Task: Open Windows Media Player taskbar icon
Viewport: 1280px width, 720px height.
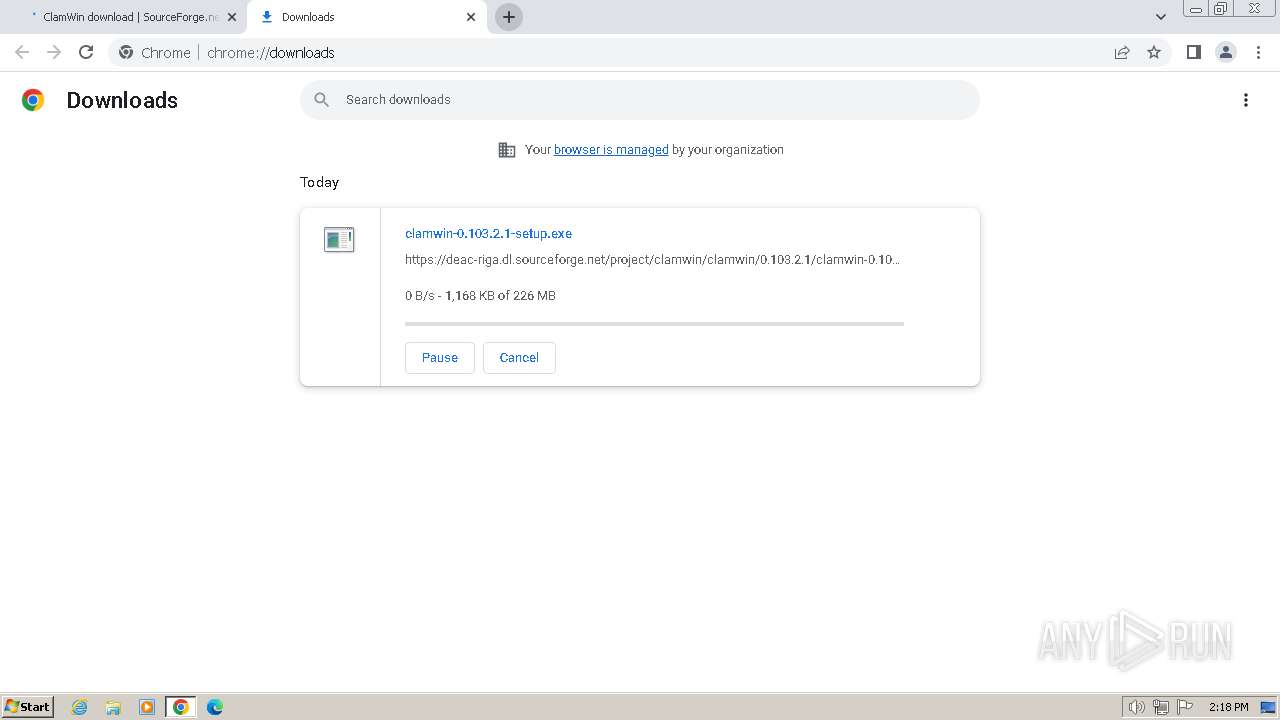Action: pyautogui.click(x=147, y=707)
